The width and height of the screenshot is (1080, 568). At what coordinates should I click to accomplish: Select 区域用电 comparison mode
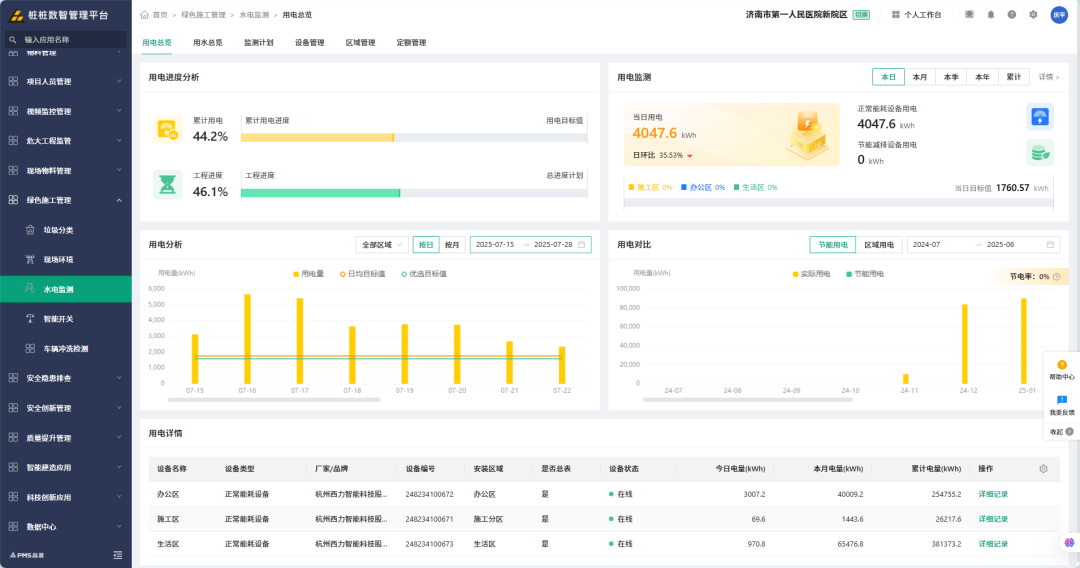pyautogui.click(x=879, y=244)
